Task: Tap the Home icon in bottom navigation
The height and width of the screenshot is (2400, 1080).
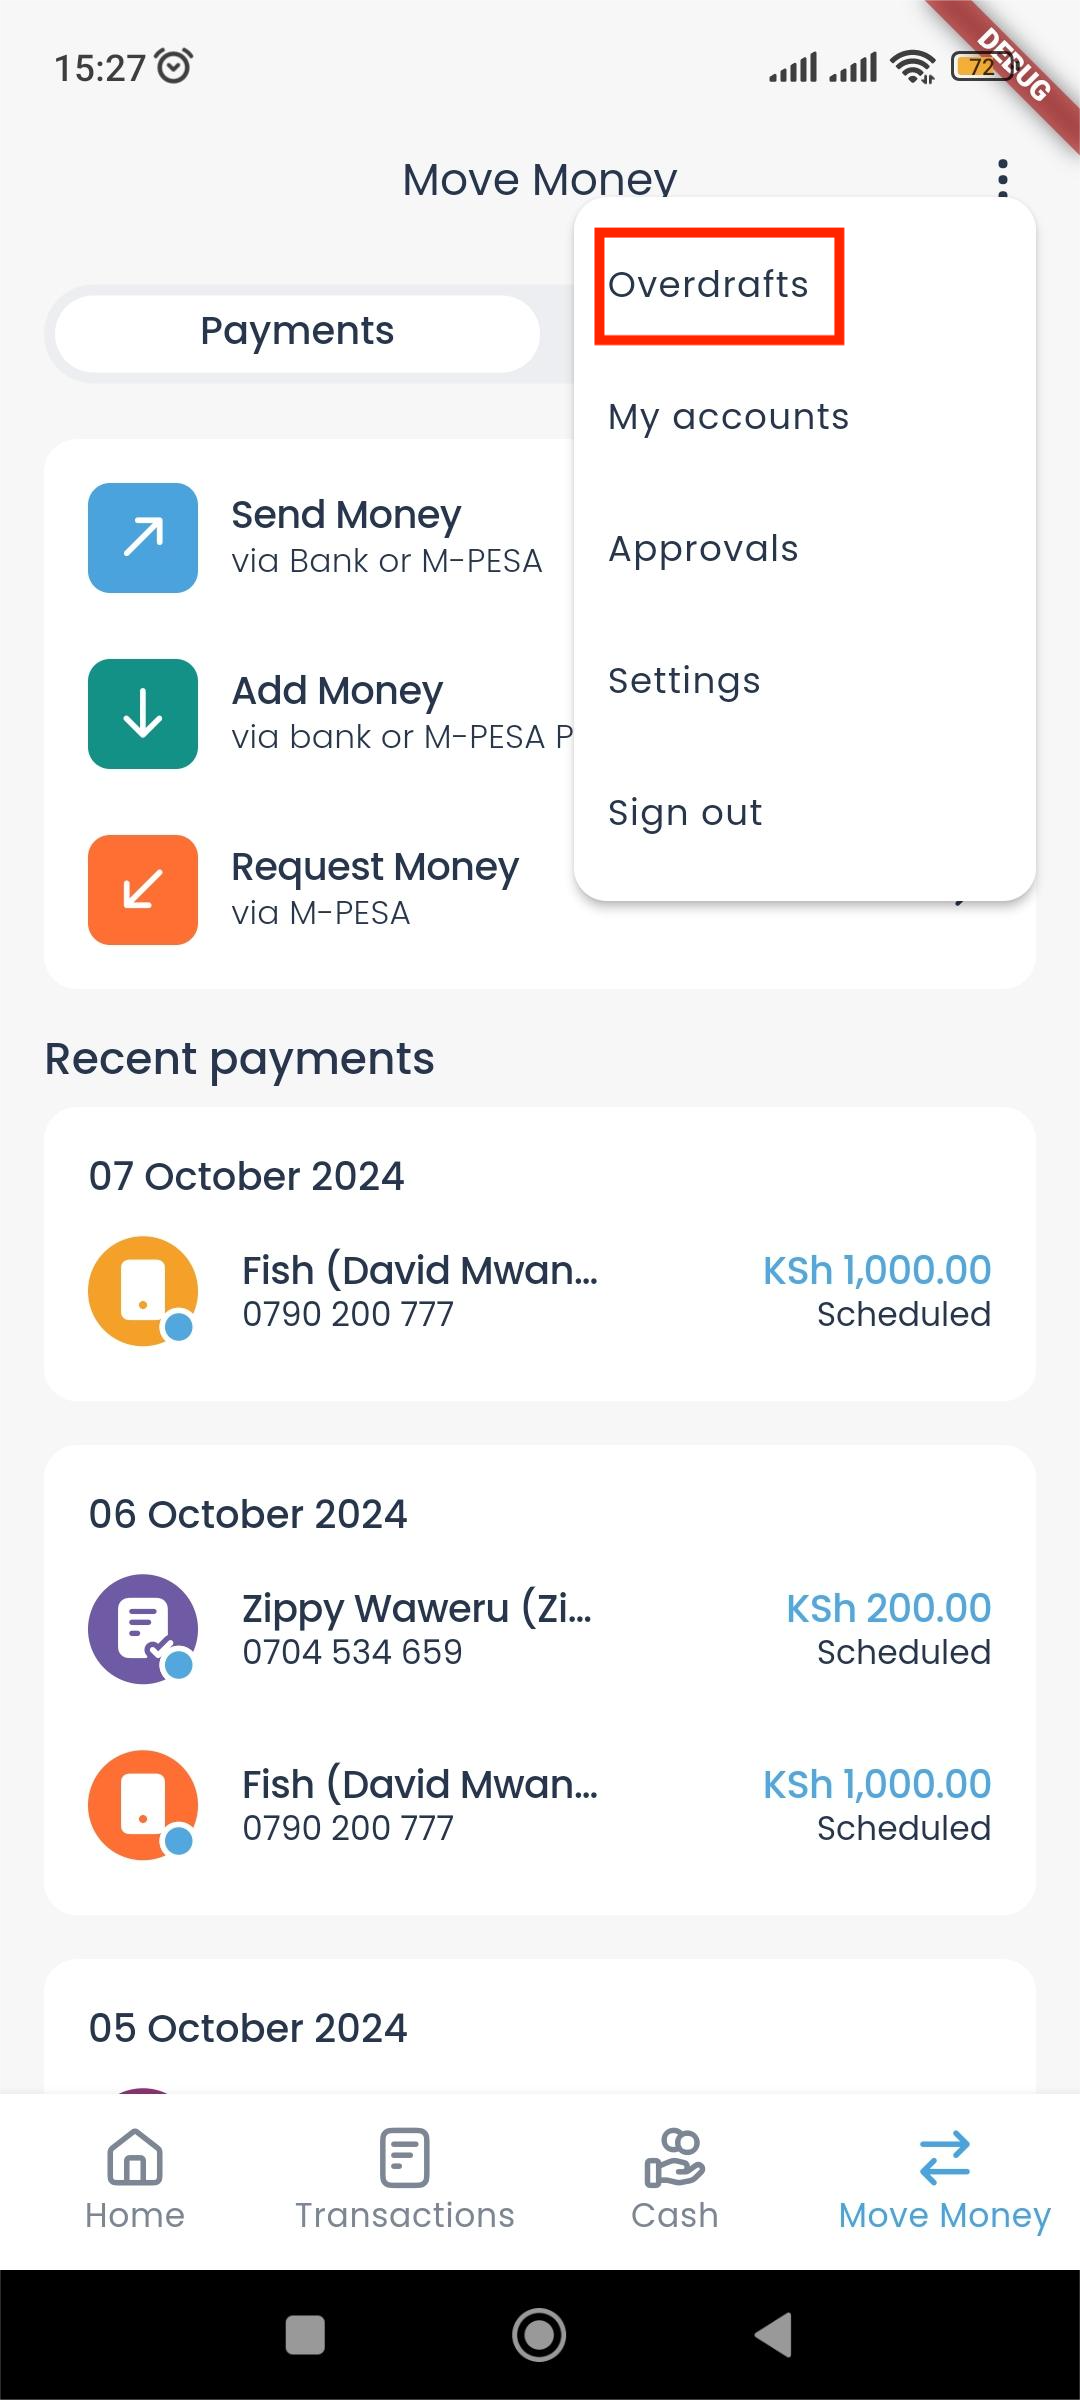Action: tap(135, 2160)
